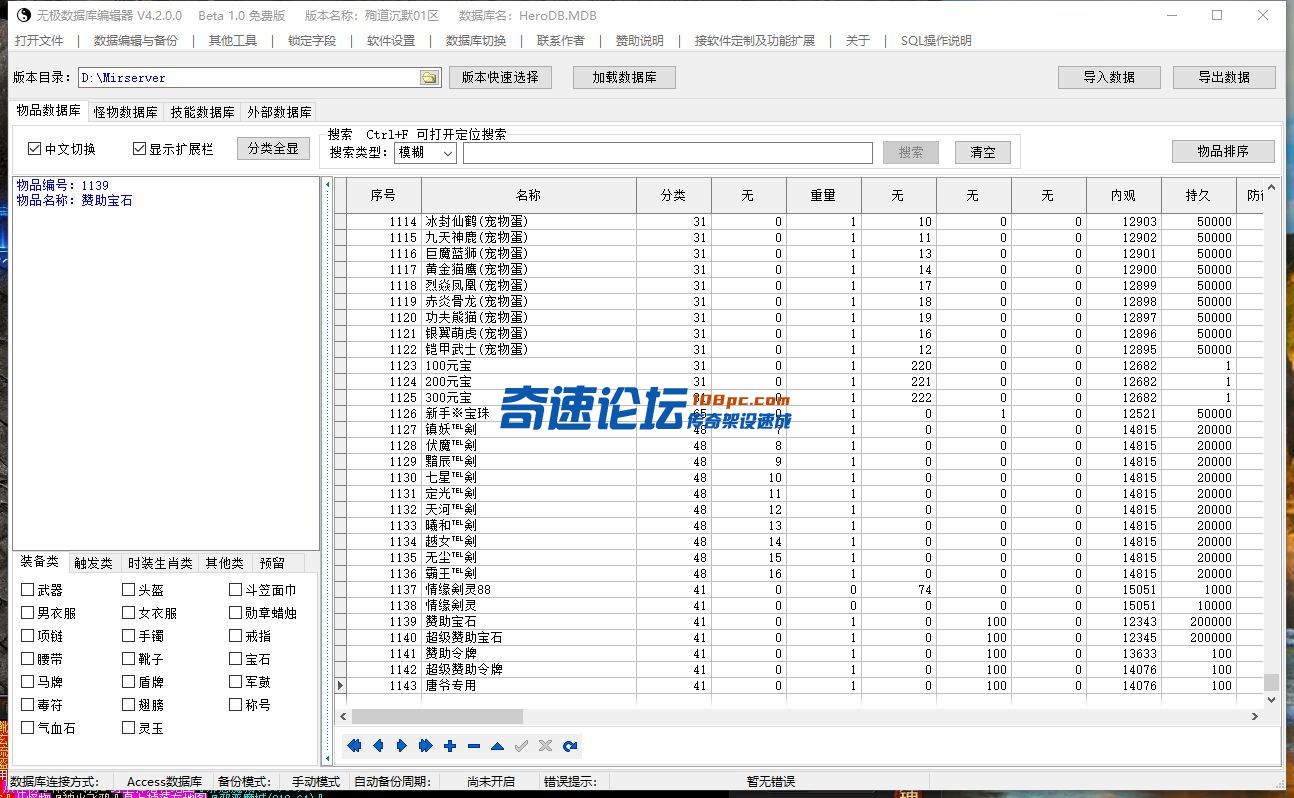Click the yin-yang app icon in title bar
Screen dimensions: 1294x798
(24, 15)
